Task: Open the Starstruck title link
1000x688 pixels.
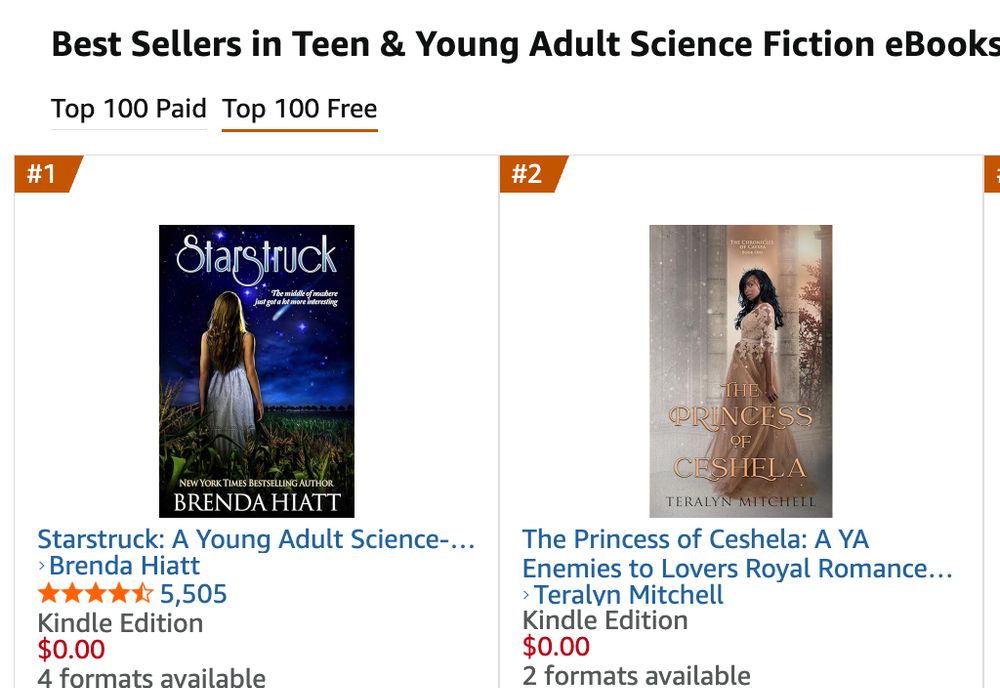Action: tap(255, 539)
